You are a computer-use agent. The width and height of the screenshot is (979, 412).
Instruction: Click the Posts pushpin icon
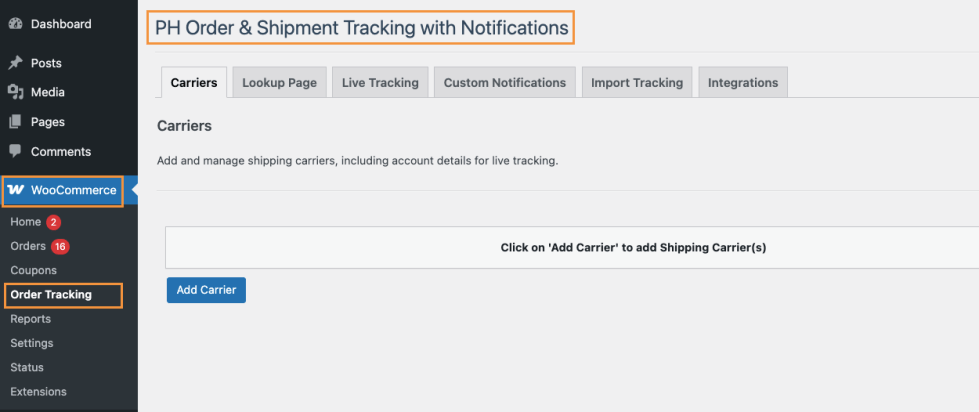pyautogui.click(x=15, y=63)
